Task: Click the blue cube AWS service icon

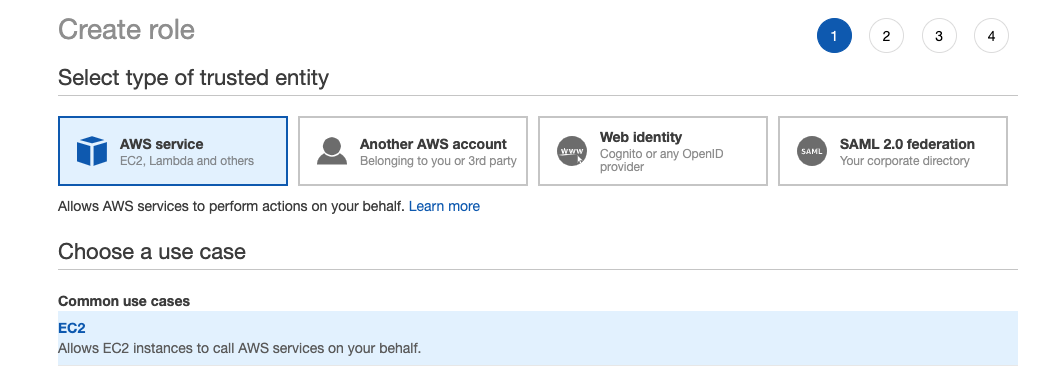Action: coord(92,151)
